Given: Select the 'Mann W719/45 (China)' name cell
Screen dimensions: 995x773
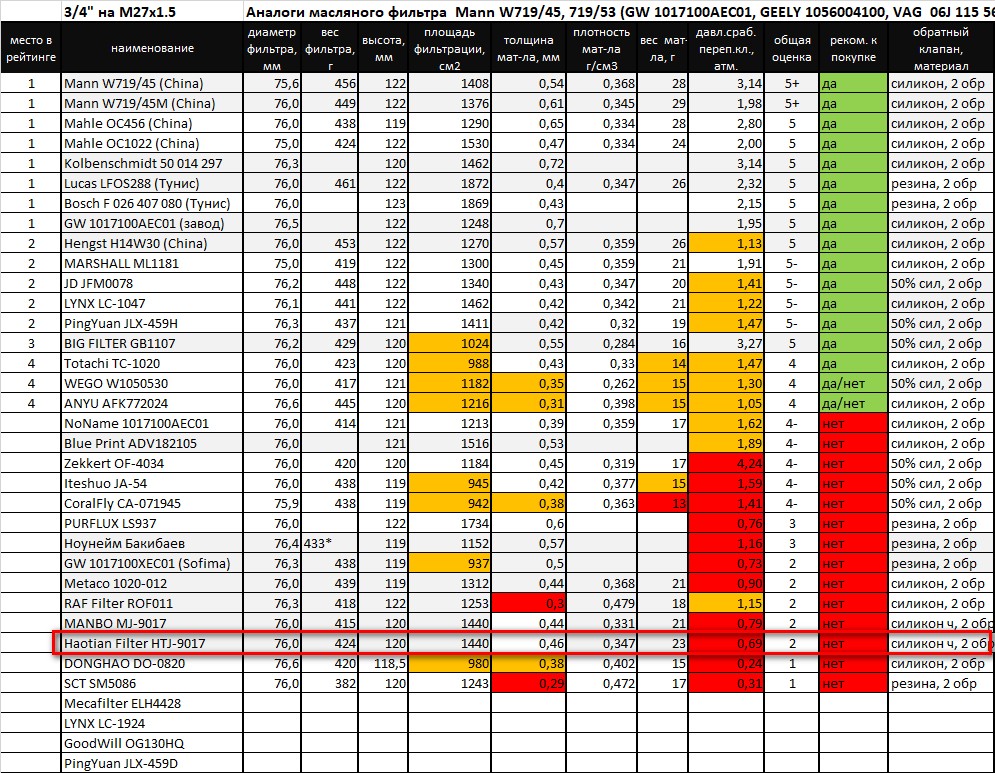Looking at the screenshot, I should [152, 83].
